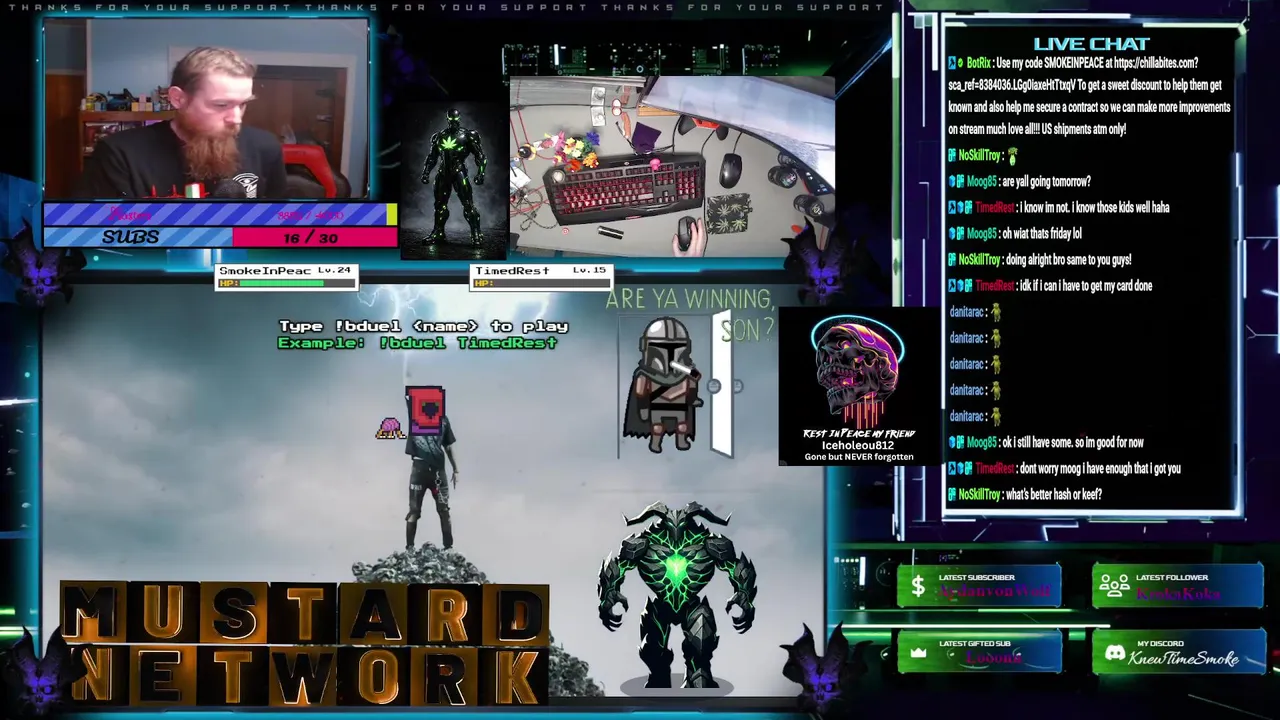Click Moog85's 'are yall going tomorrow?' message
Viewport: 1280px width, 720px height.
tap(1045, 182)
